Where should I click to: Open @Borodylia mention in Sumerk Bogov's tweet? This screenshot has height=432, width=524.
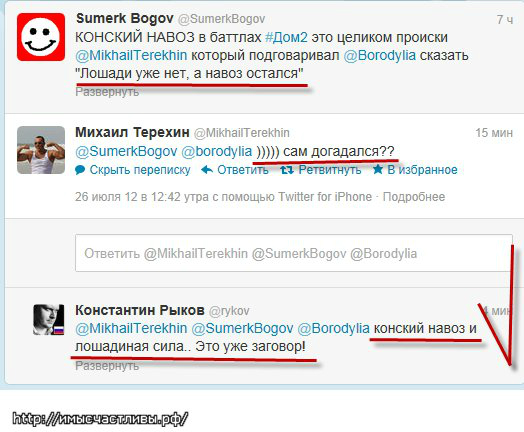click(380, 55)
